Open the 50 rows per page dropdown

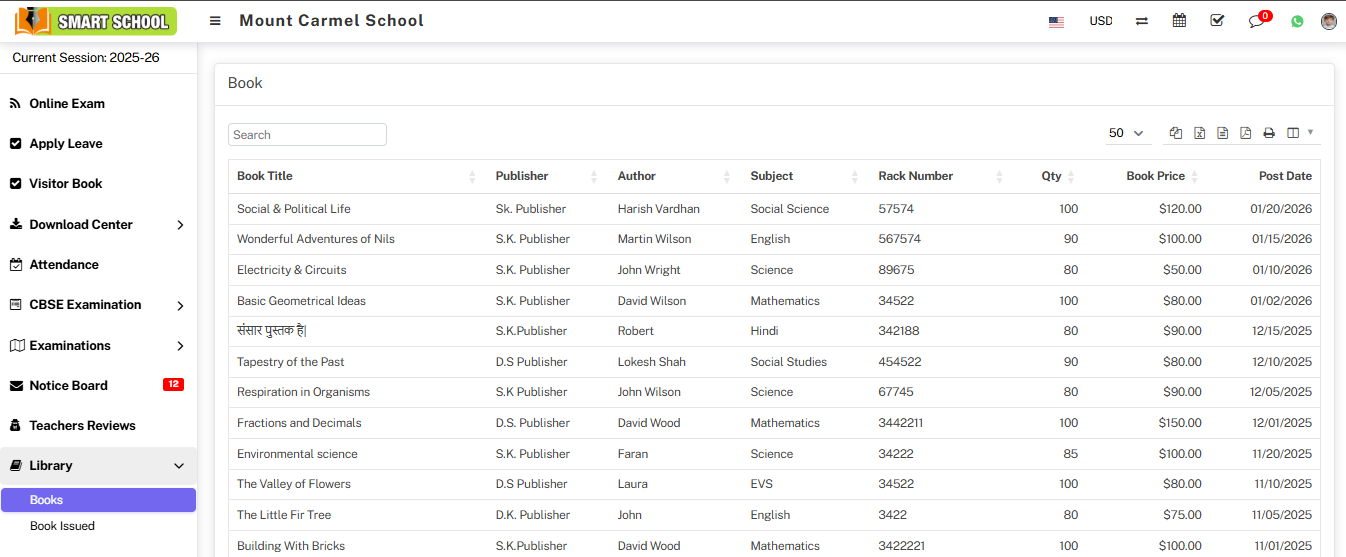(1126, 133)
